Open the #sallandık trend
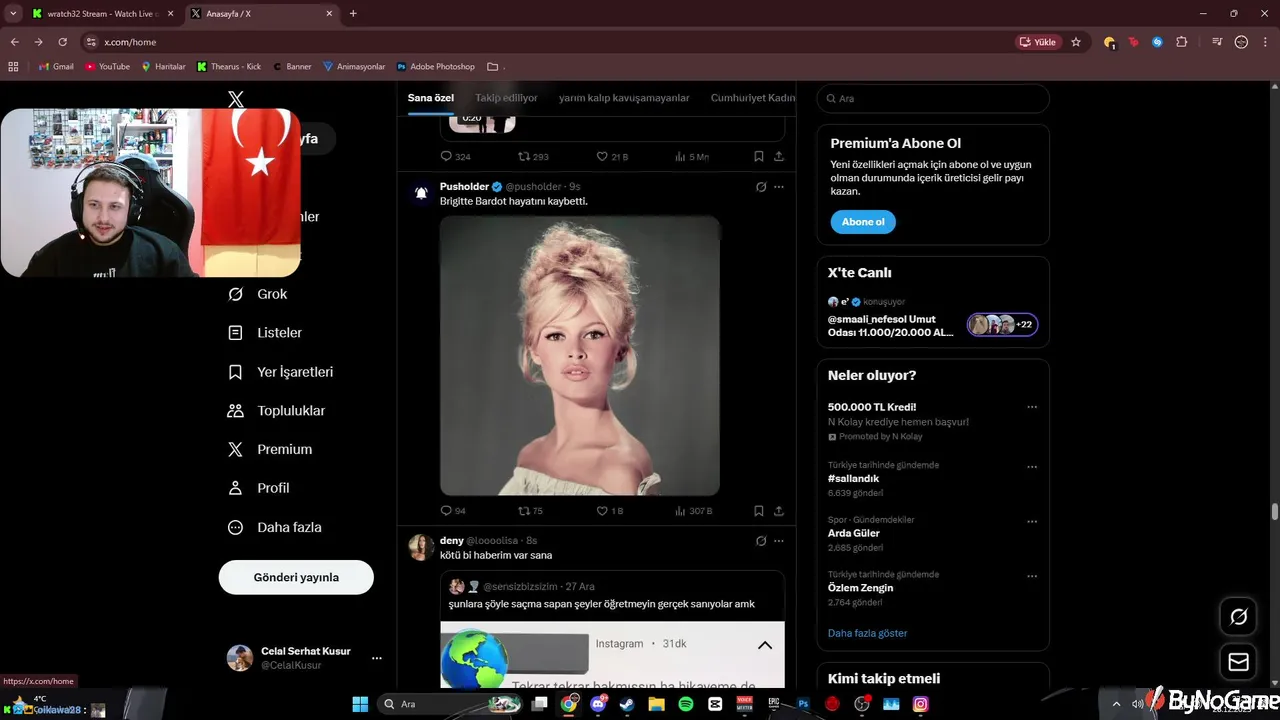The image size is (1280, 720). (x=853, y=479)
